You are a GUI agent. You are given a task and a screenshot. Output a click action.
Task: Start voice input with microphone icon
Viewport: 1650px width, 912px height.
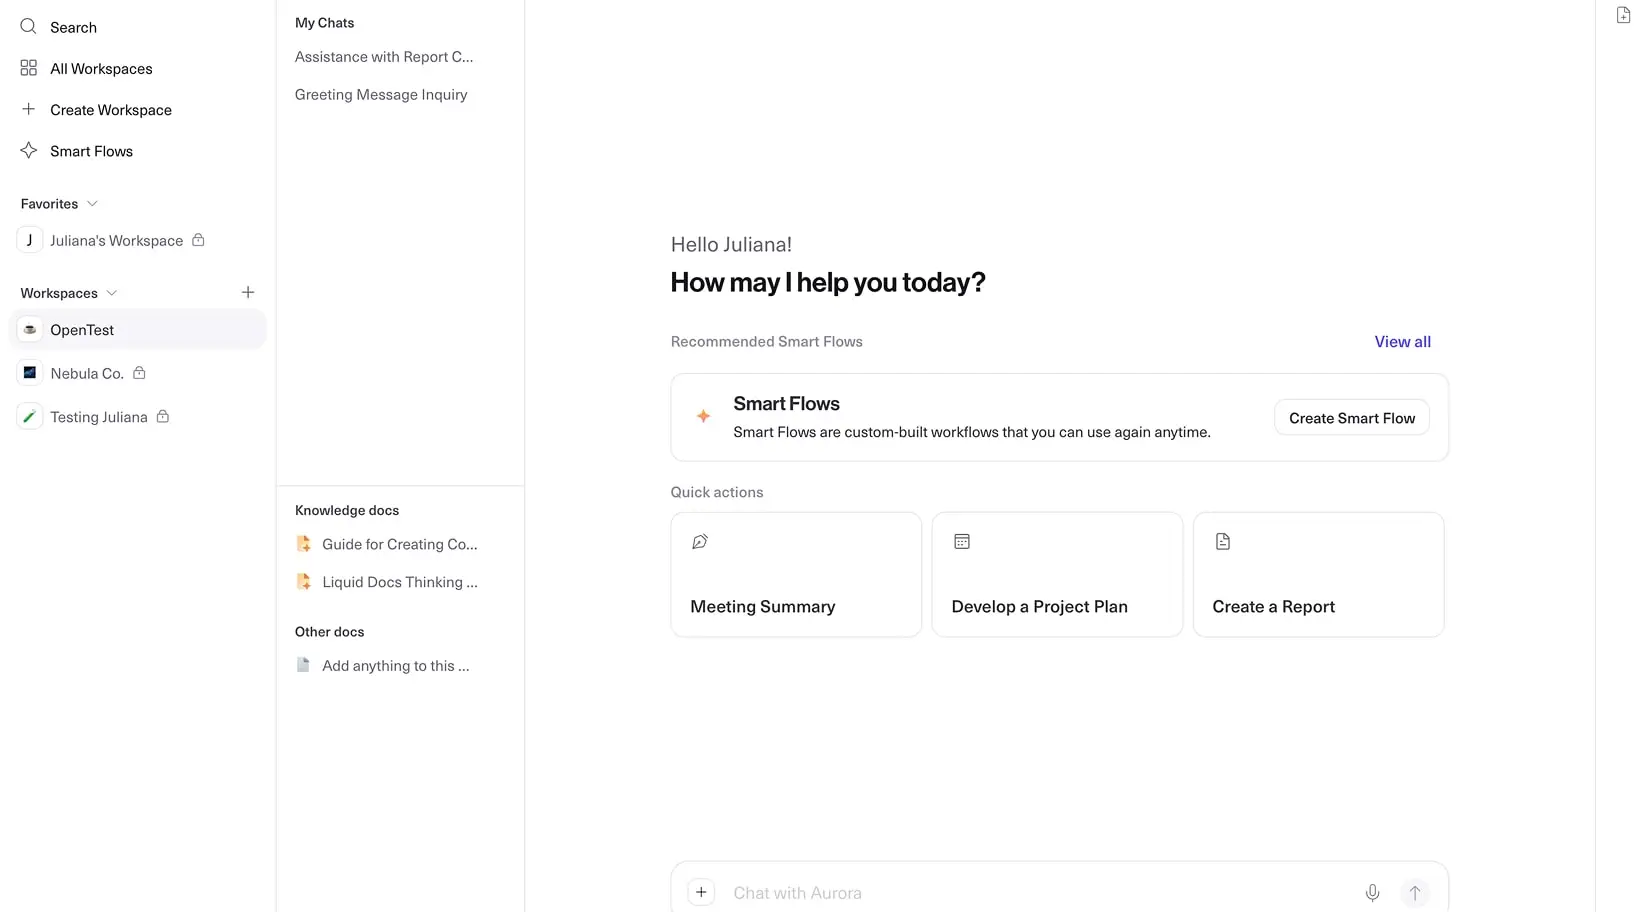click(1372, 893)
